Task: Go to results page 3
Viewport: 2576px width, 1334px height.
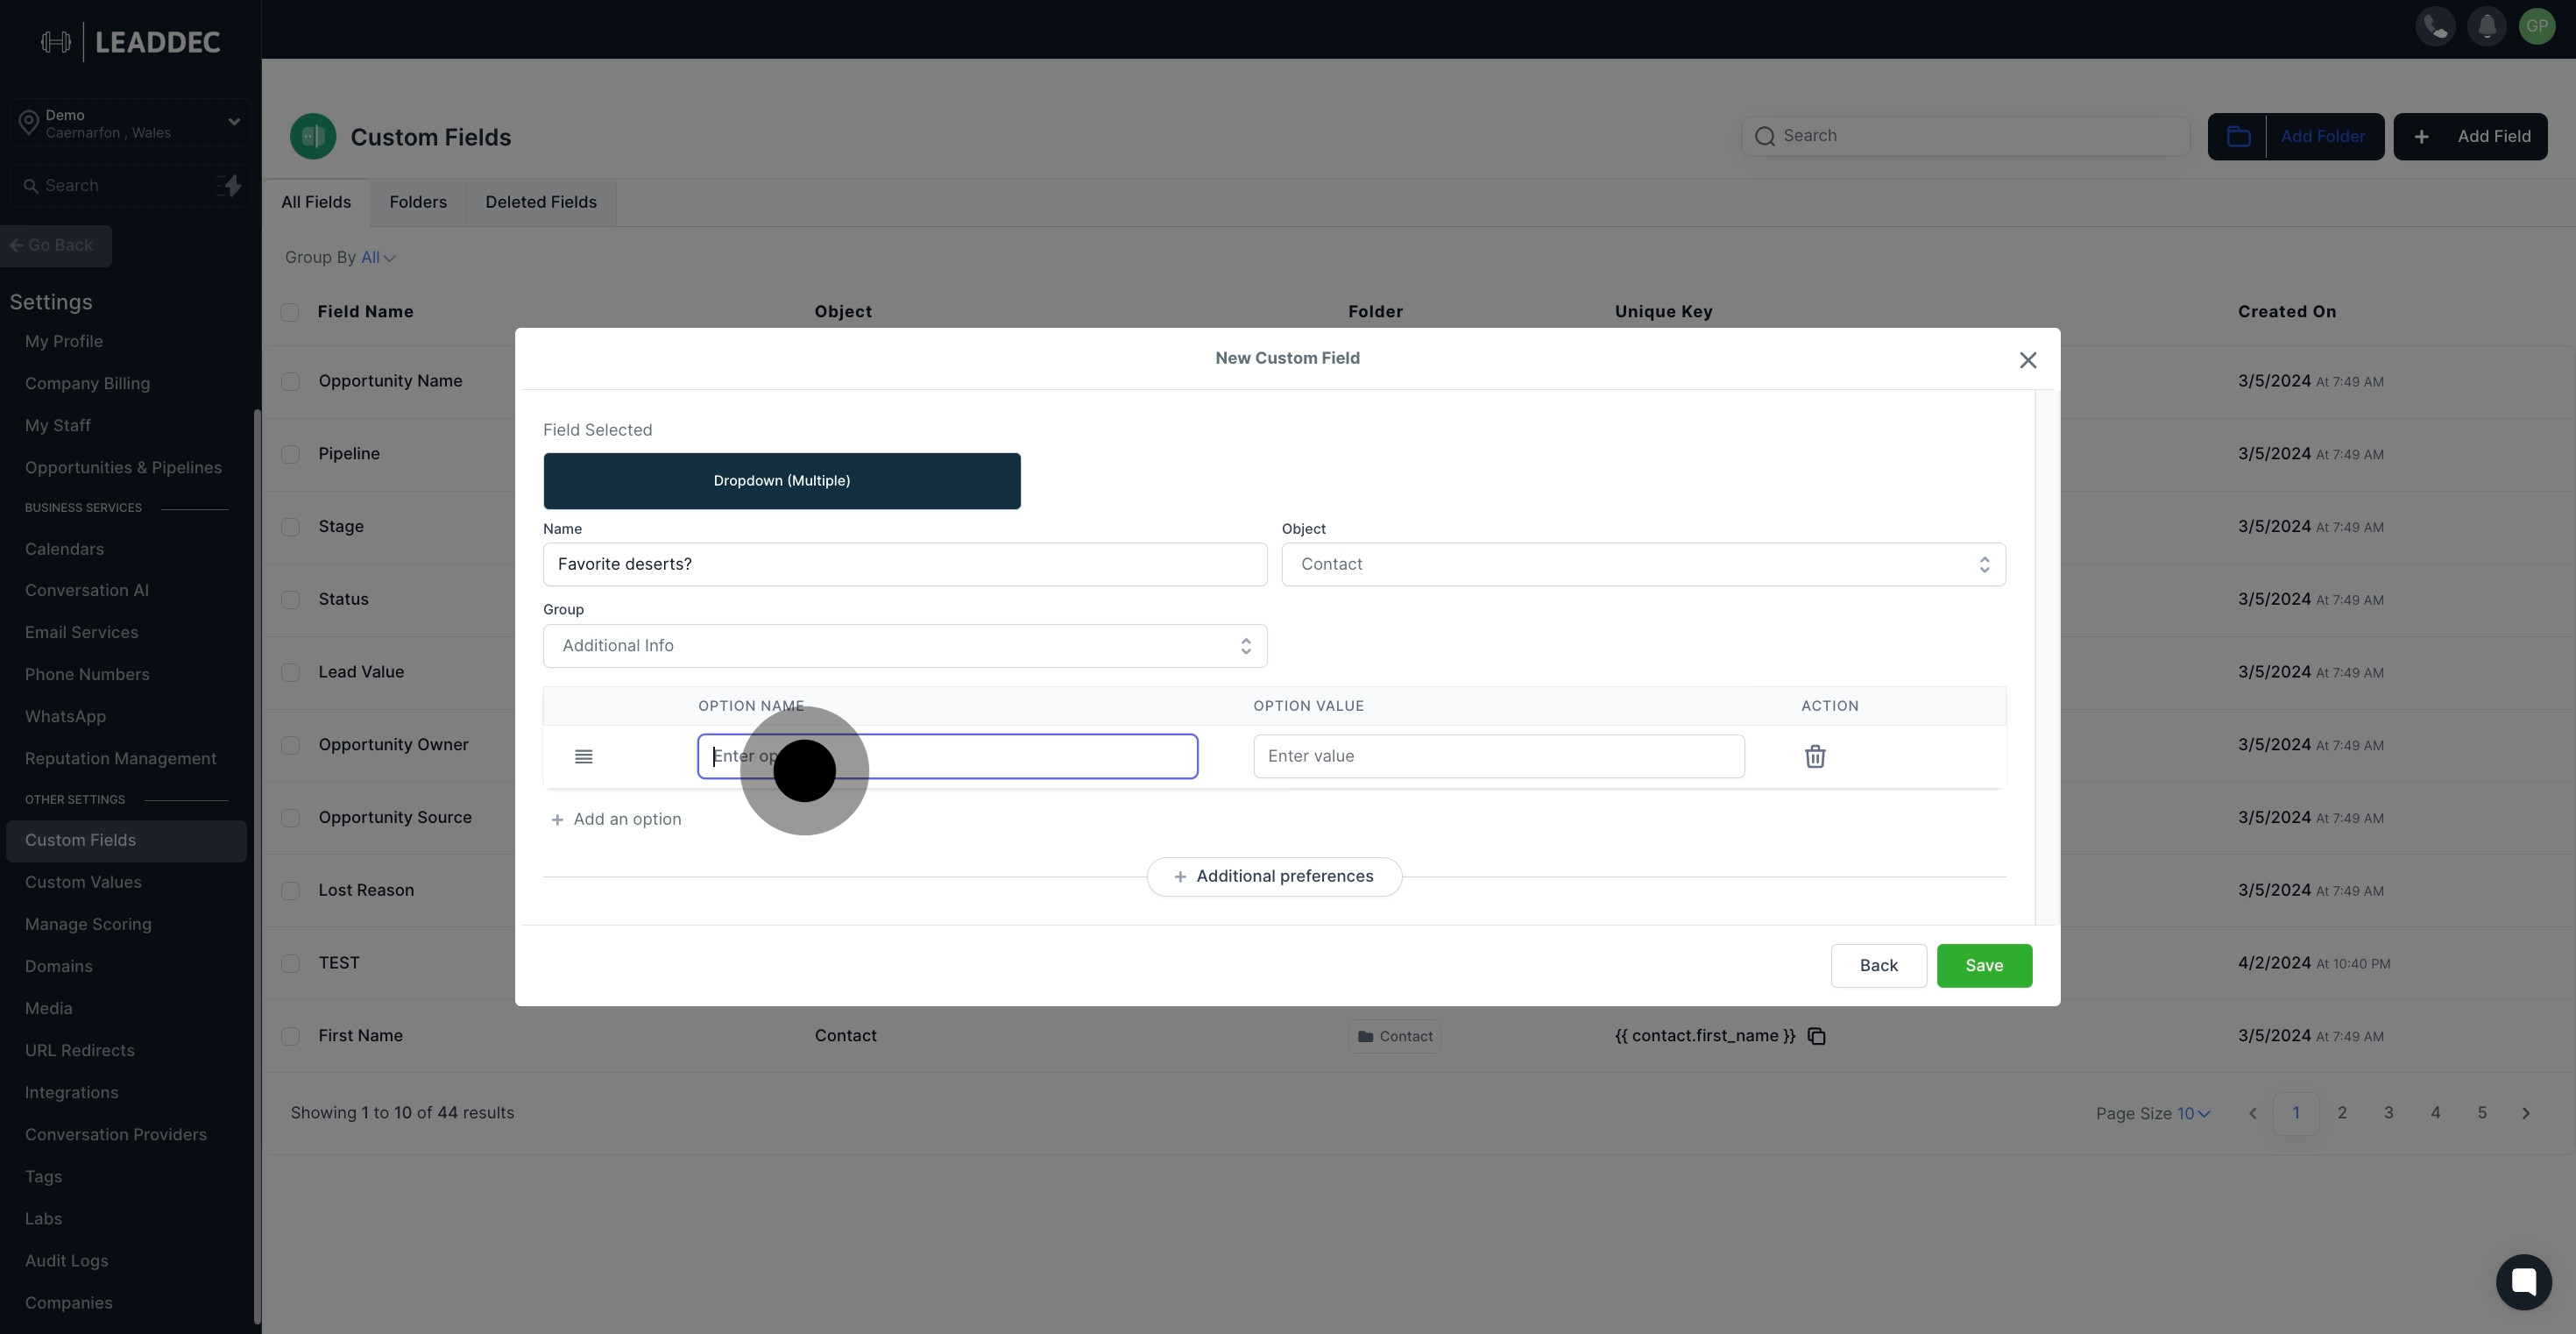Action: [x=2388, y=1113]
